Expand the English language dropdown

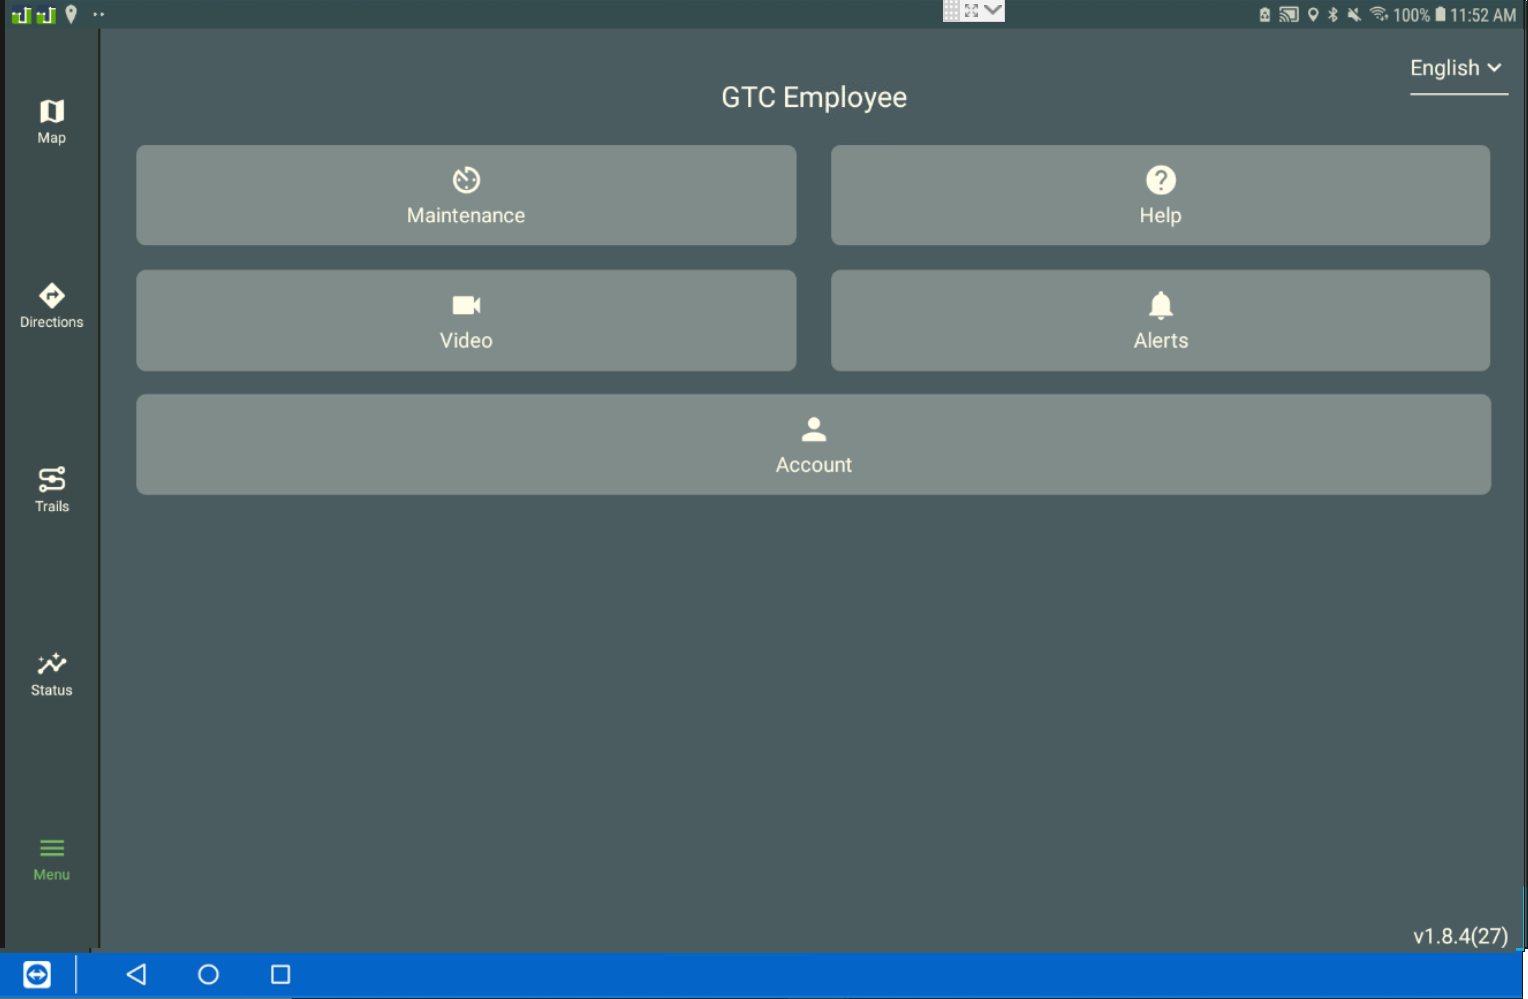[x=1456, y=68]
